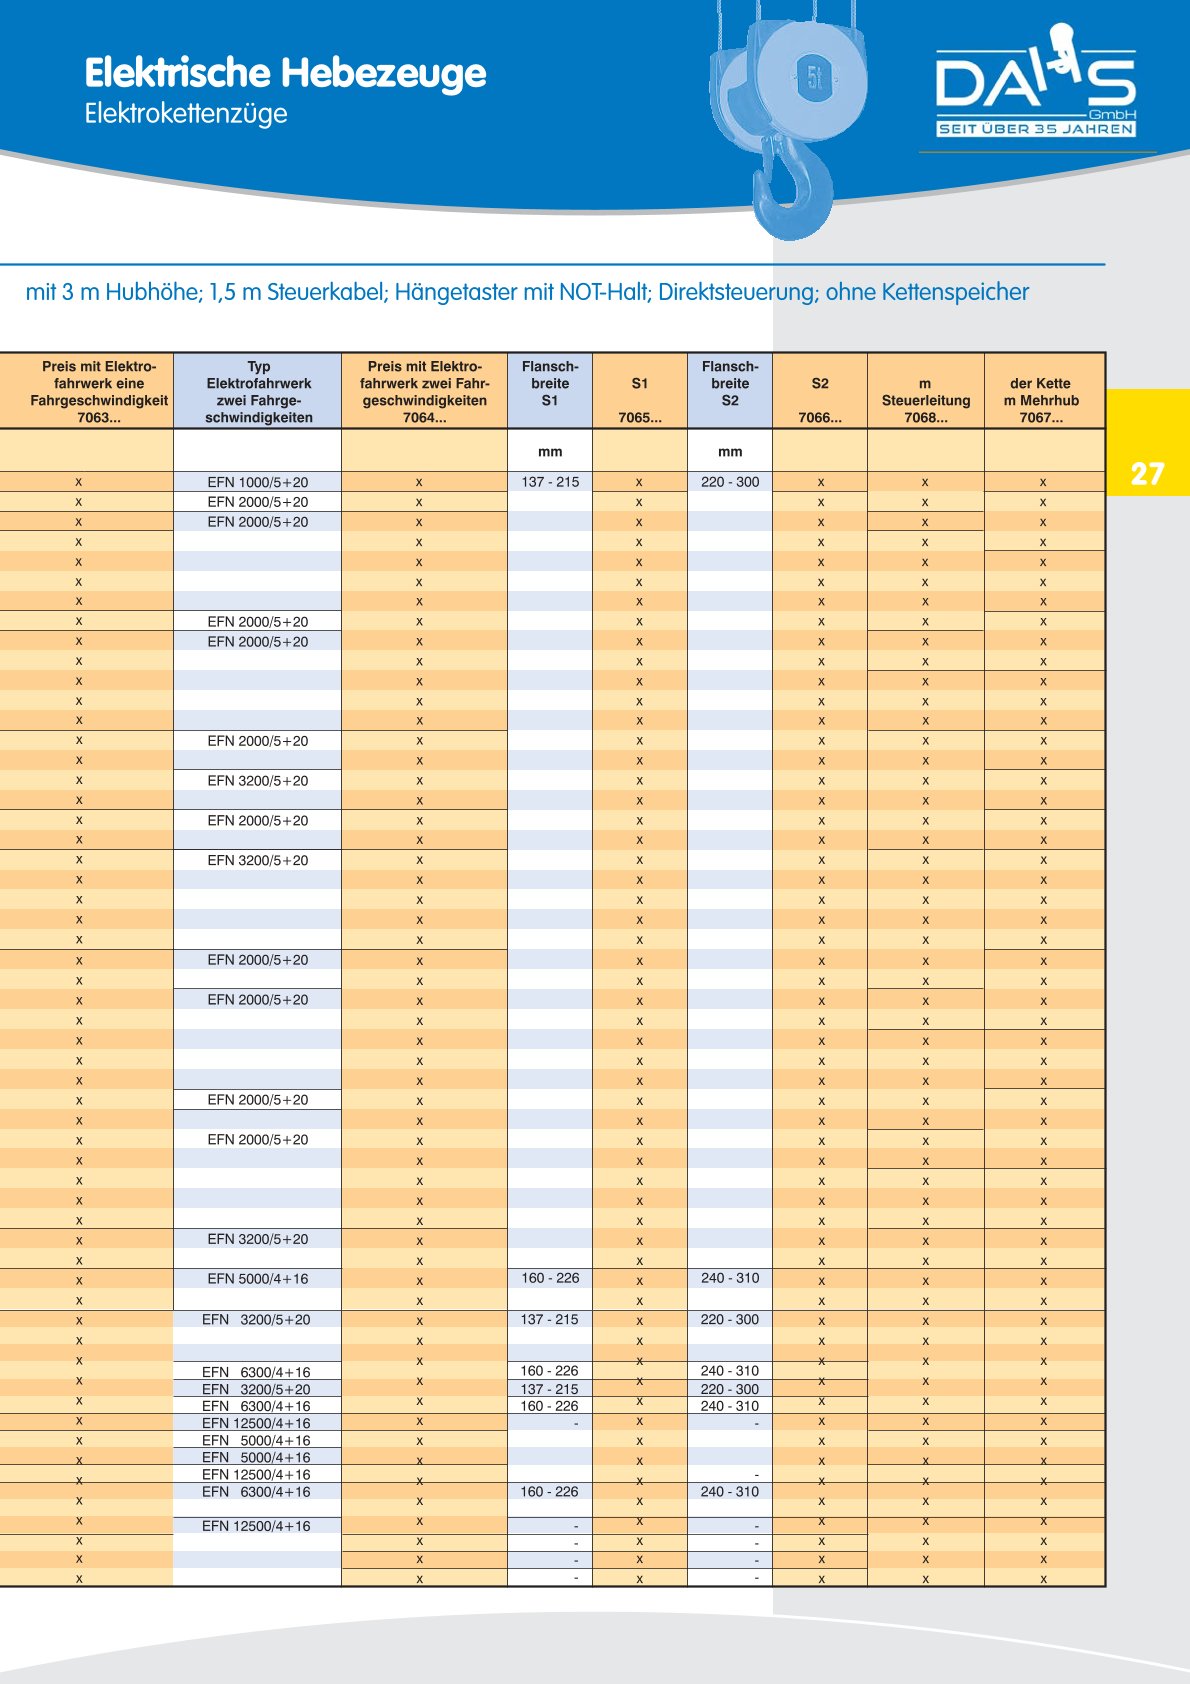Click the 'S1 7065...' column header

point(640,399)
